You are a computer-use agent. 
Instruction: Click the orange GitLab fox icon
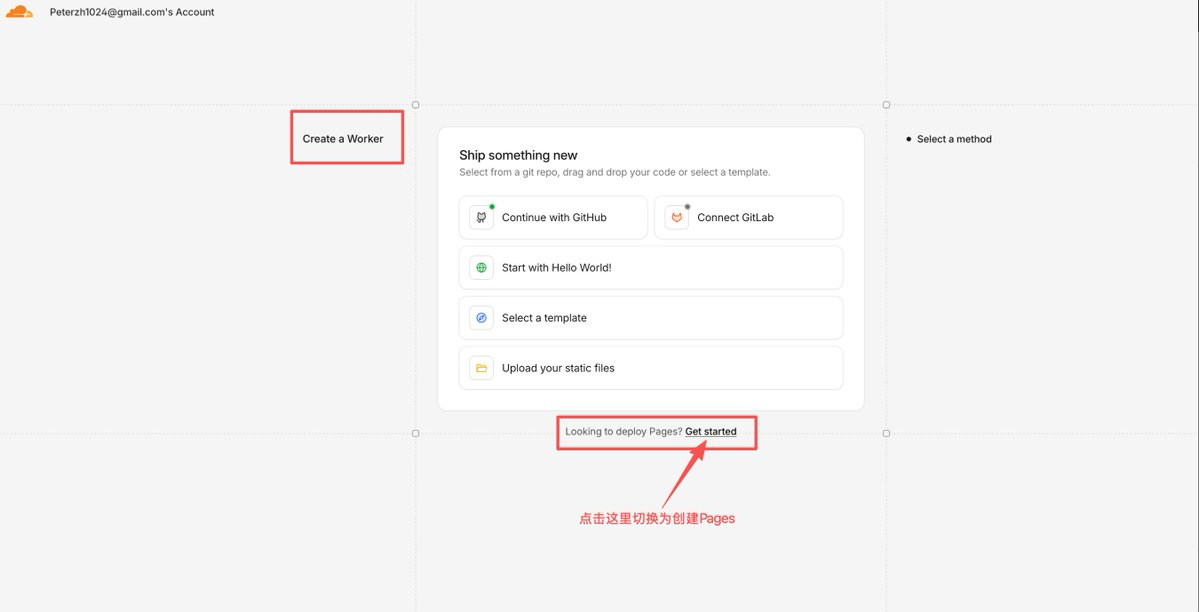(677, 217)
